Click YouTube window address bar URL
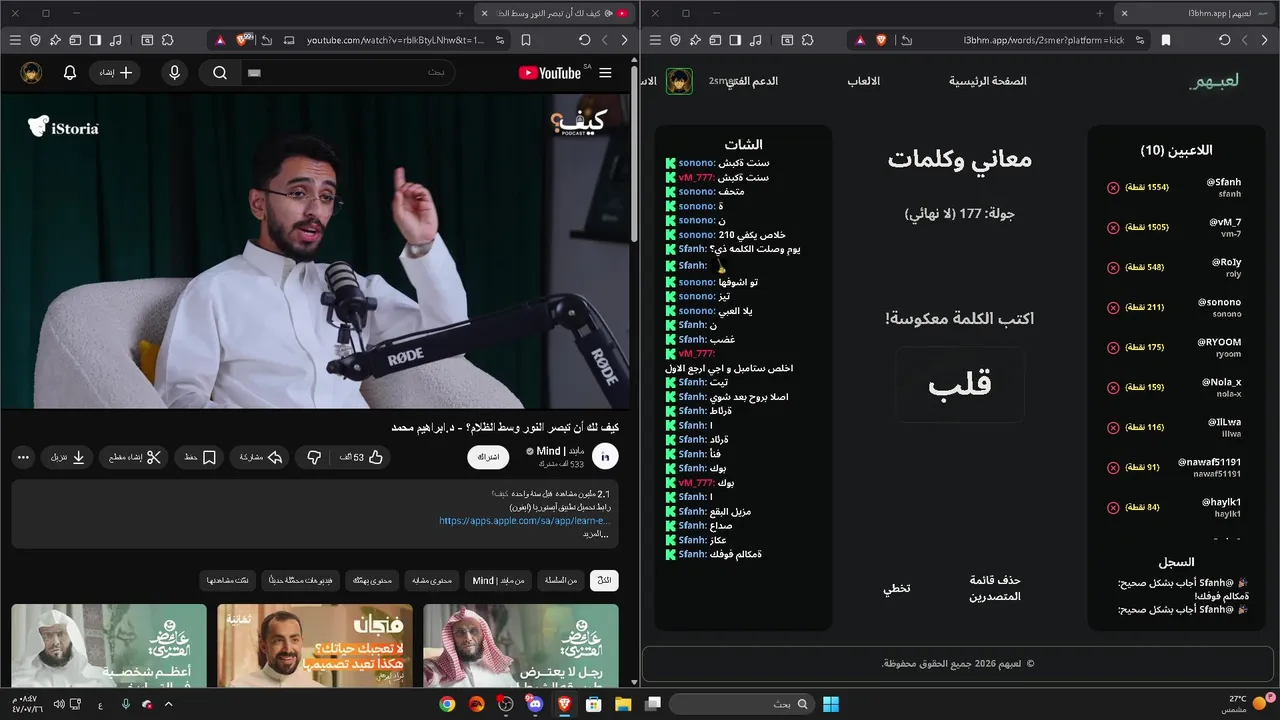This screenshot has height=720, width=1280. tap(396, 40)
